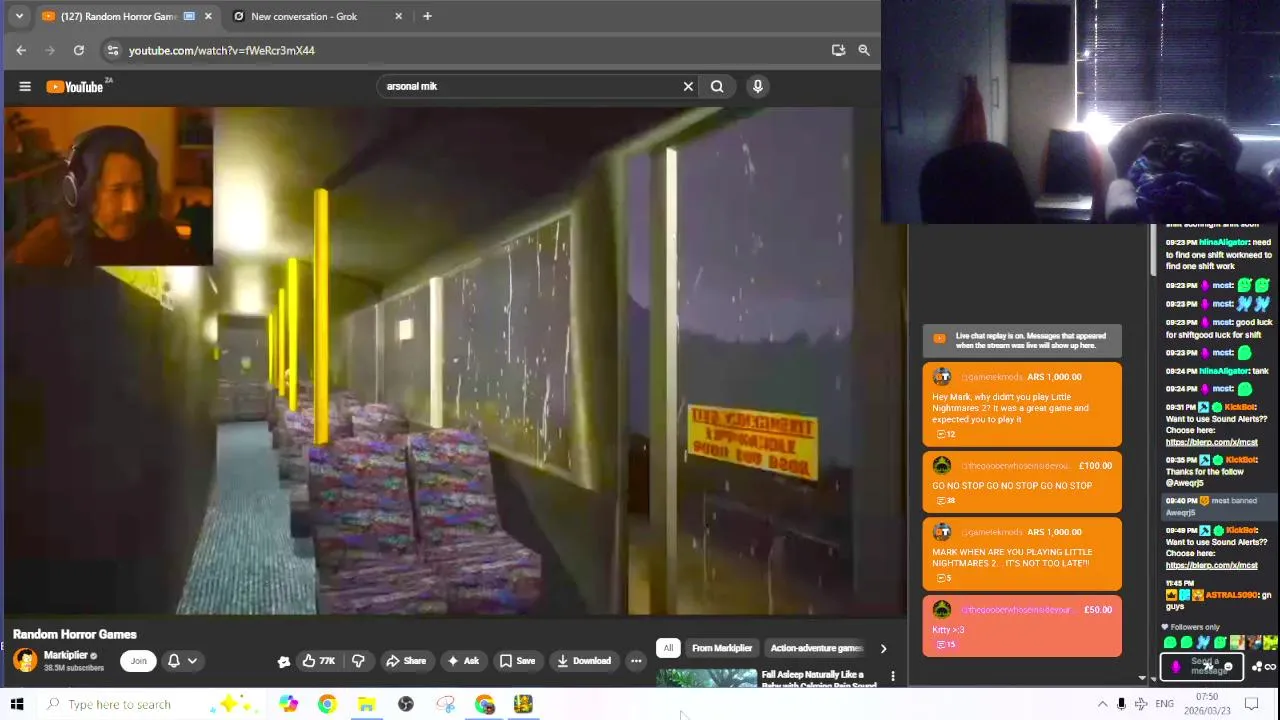The width and height of the screenshot is (1280, 720).
Task: Open the £100.00 GO NO STOP super chat
Action: 1021,482
